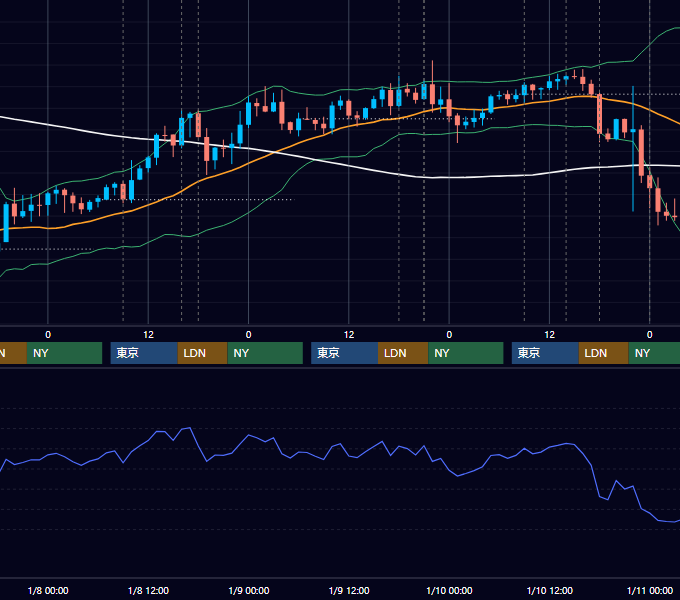Click the 1/8 00:00 date label
This screenshot has height=600, width=680.
point(48,590)
